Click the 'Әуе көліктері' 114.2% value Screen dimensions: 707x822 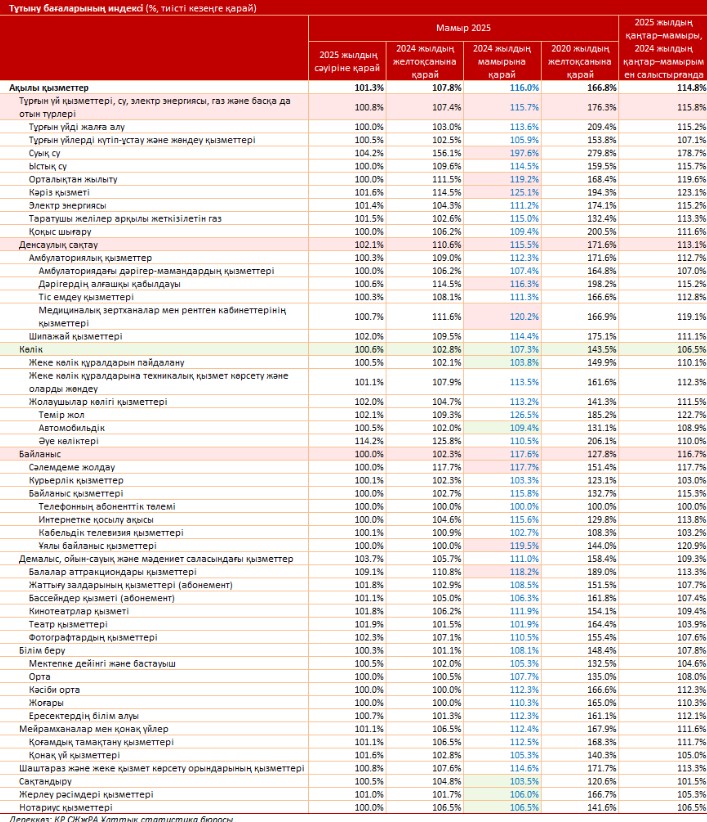[369, 441]
